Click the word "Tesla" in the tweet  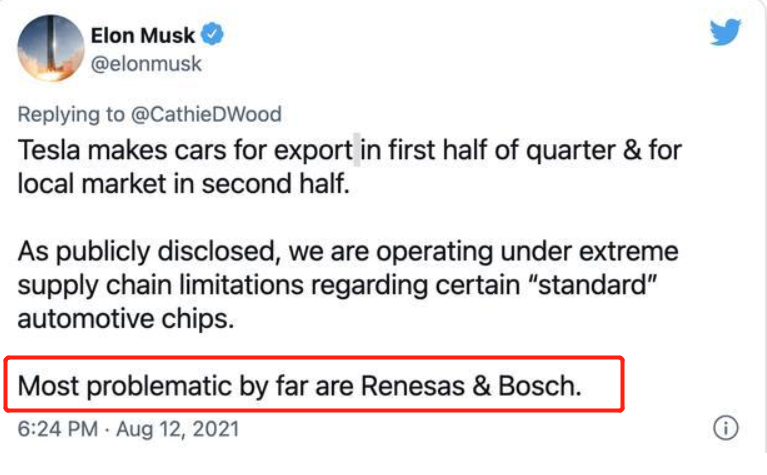pyautogui.click(x=49, y=150)
